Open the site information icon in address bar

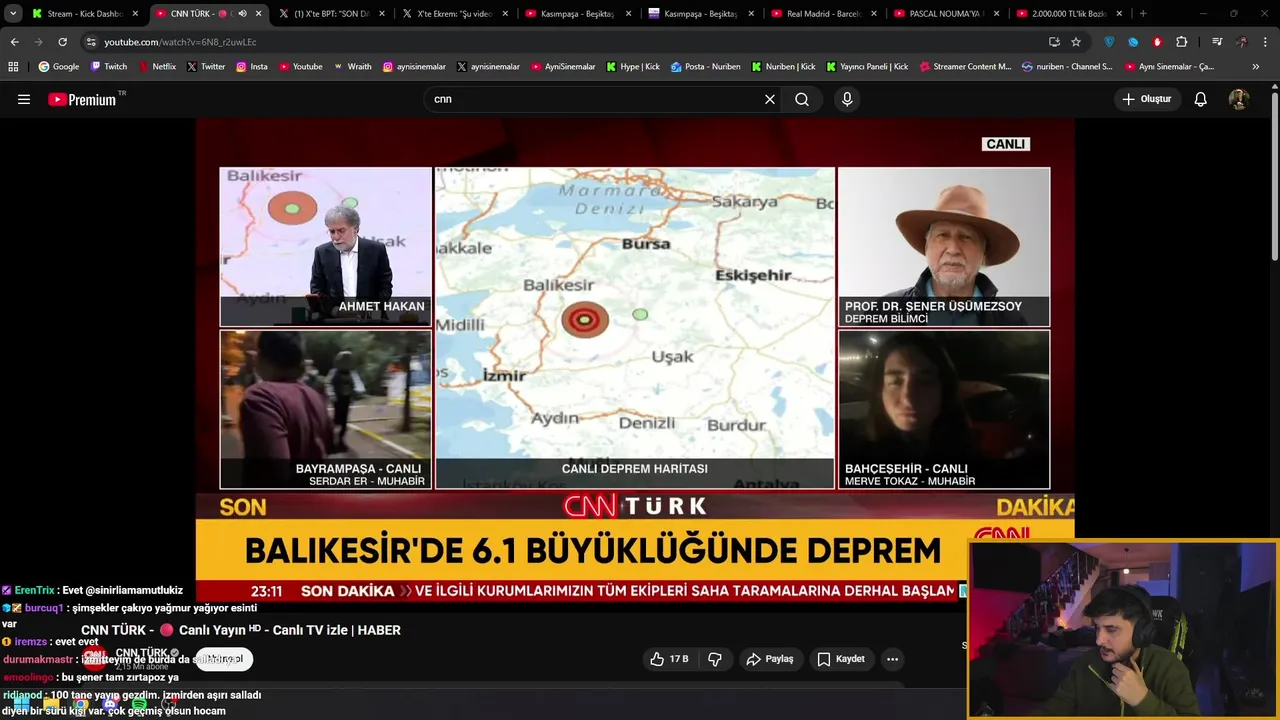click(91, 42)
